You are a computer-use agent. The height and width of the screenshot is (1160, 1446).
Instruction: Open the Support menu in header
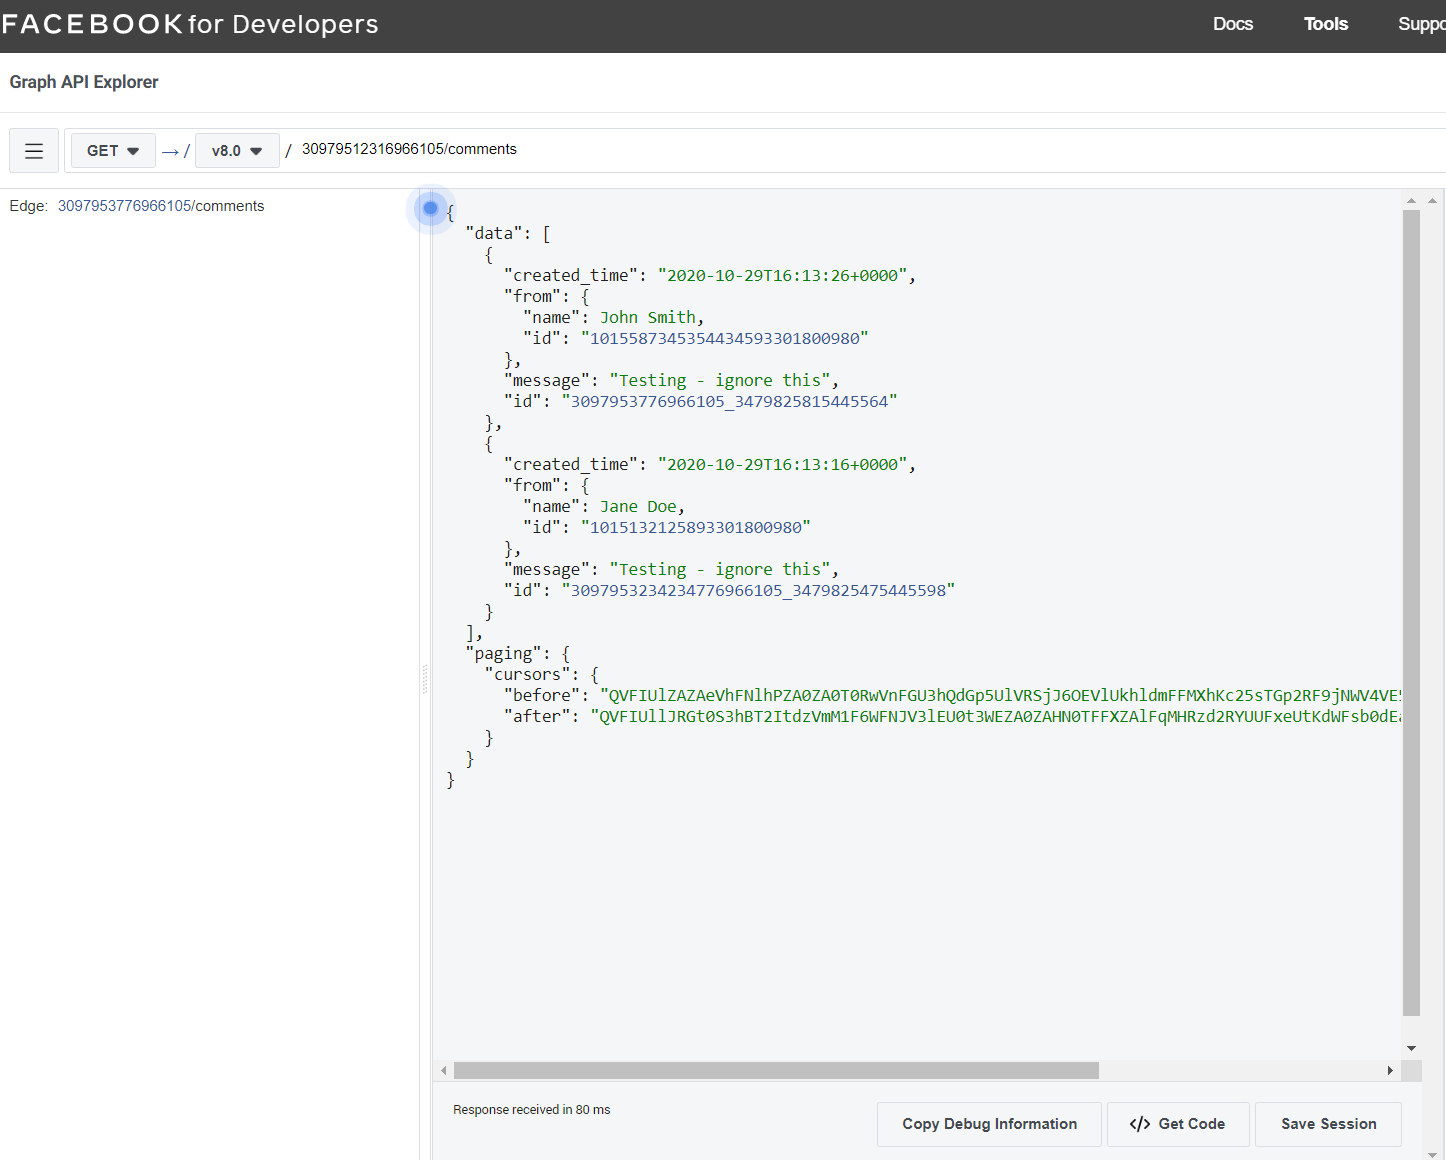point(1421,24)
